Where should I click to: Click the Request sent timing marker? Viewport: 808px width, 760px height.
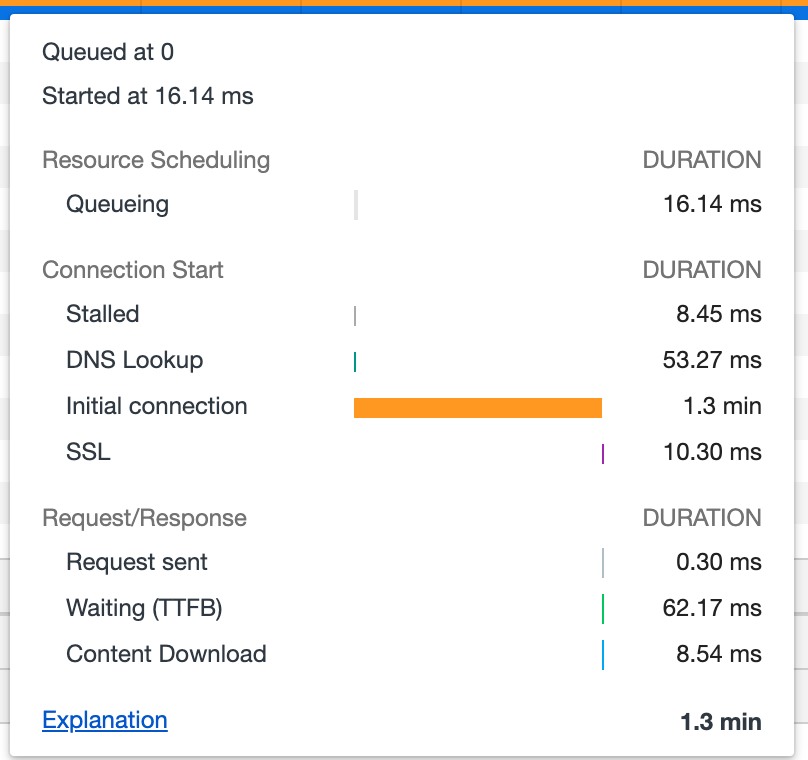[x=603, y=562]
